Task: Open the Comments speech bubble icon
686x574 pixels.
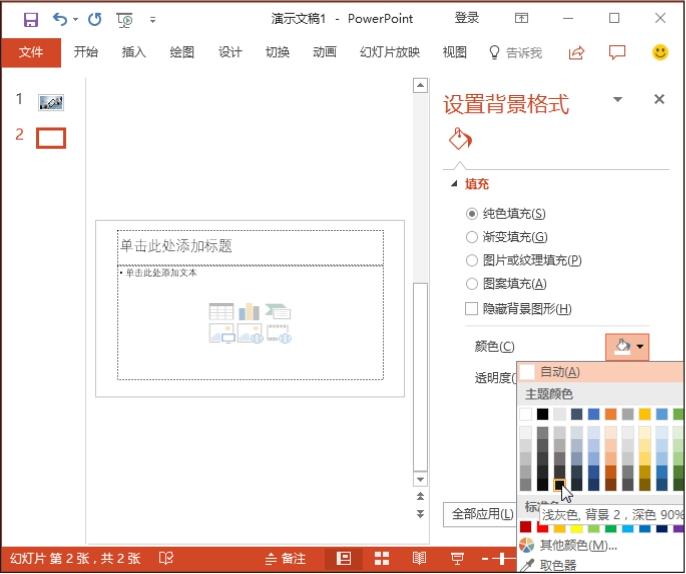Action: tap(617, 53)
